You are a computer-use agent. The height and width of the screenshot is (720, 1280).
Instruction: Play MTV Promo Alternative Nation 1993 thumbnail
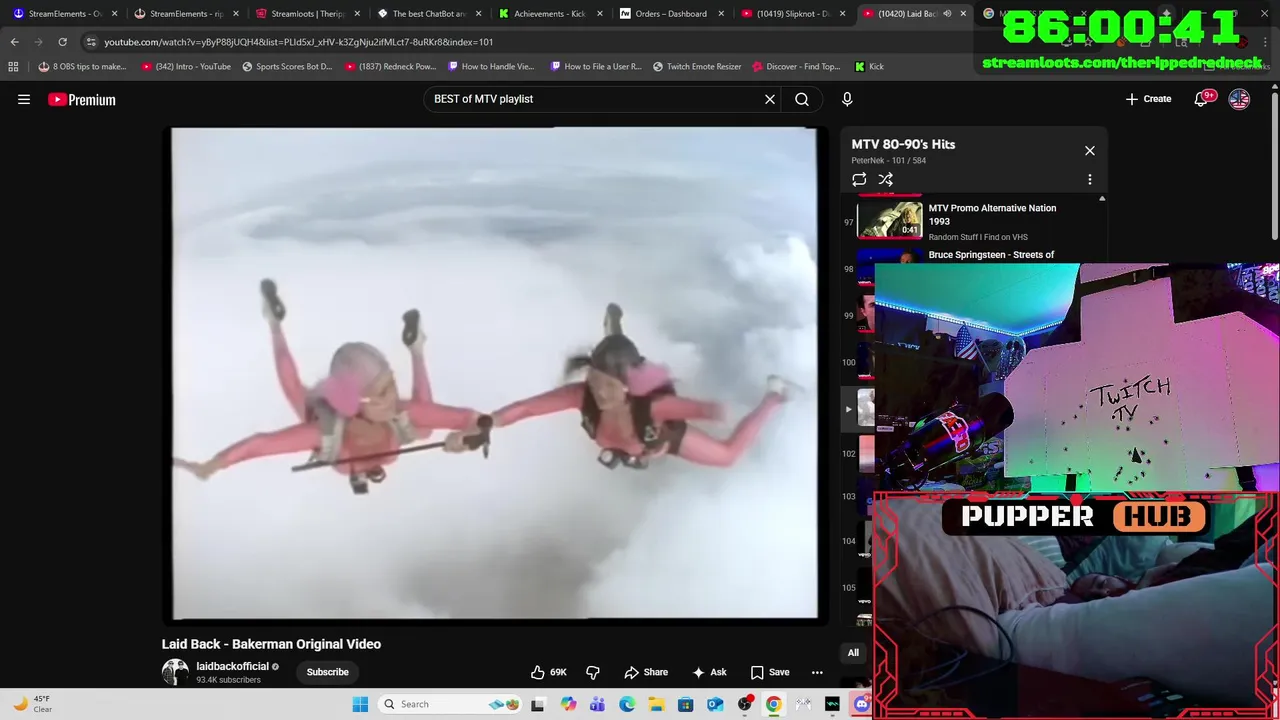pyautogui.click(x=890, y=220)
